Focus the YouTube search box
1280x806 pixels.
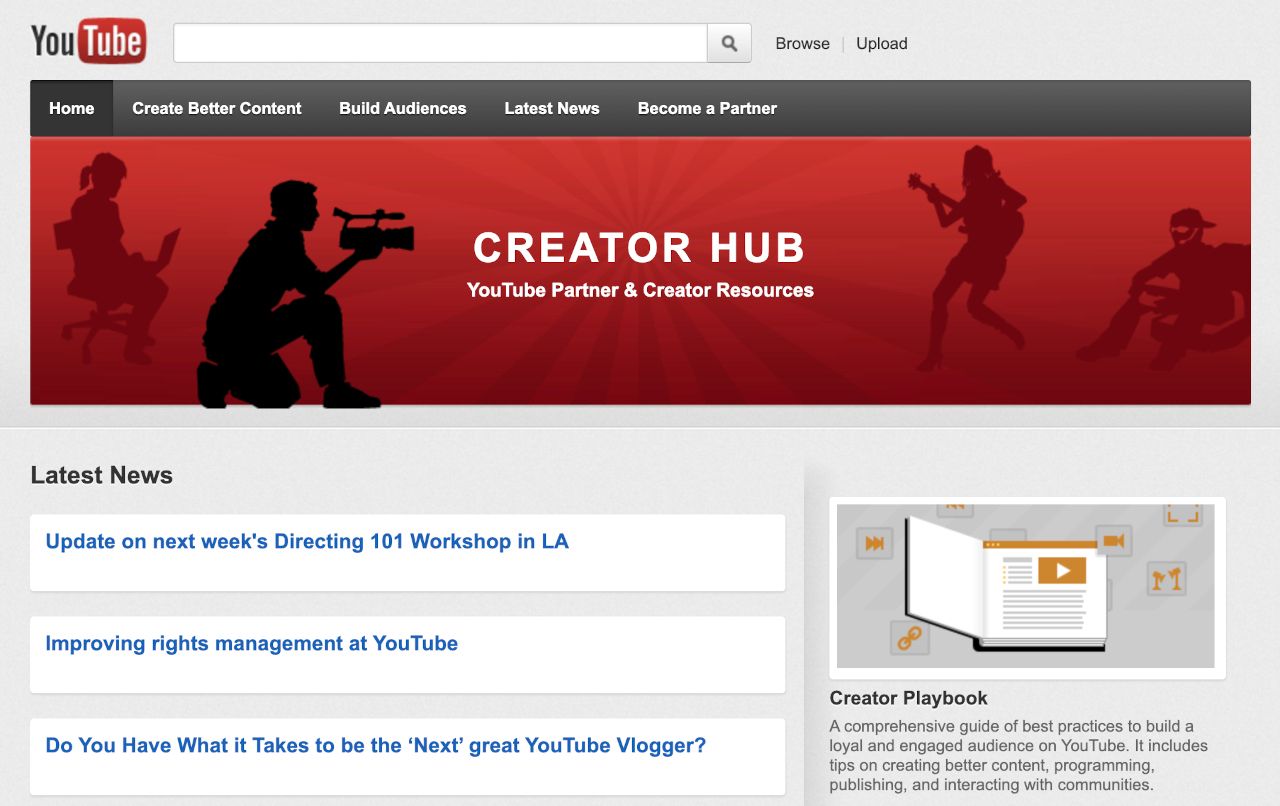[440, 43]
